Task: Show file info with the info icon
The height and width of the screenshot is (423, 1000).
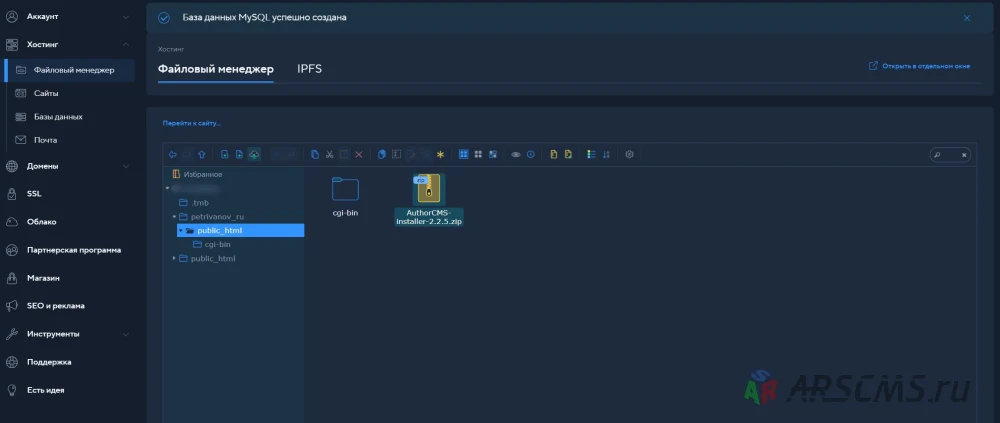Action: click(531, 154)
